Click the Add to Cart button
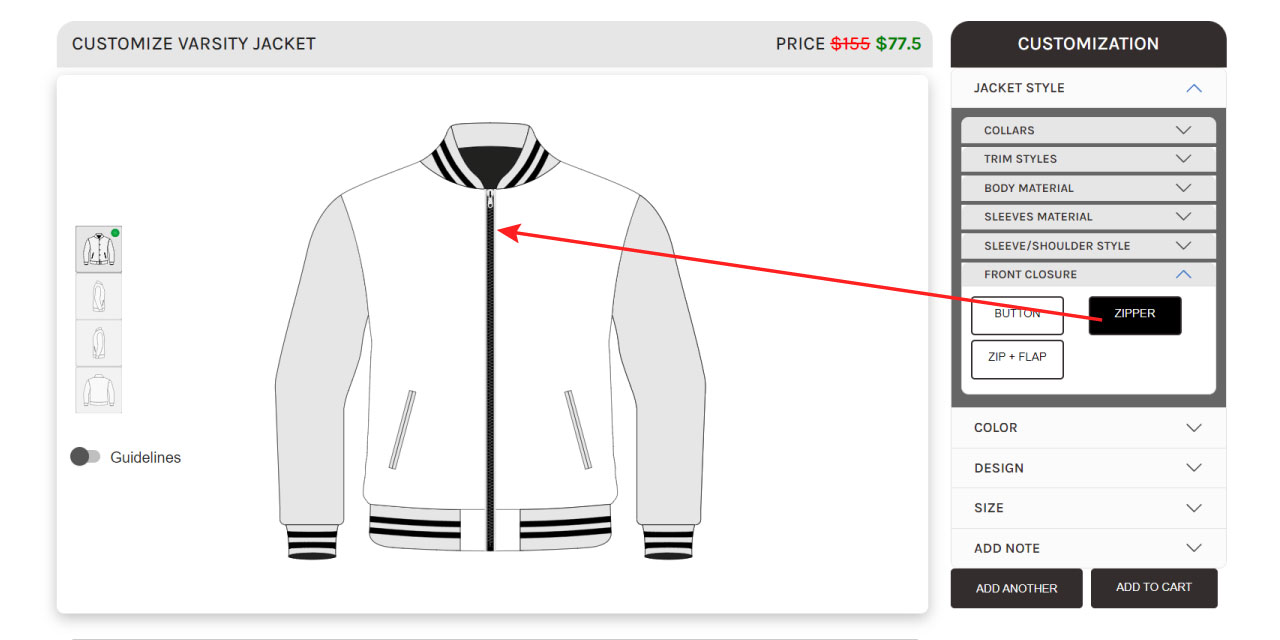Viewport: 1280px width, 640px height. 1154,588
